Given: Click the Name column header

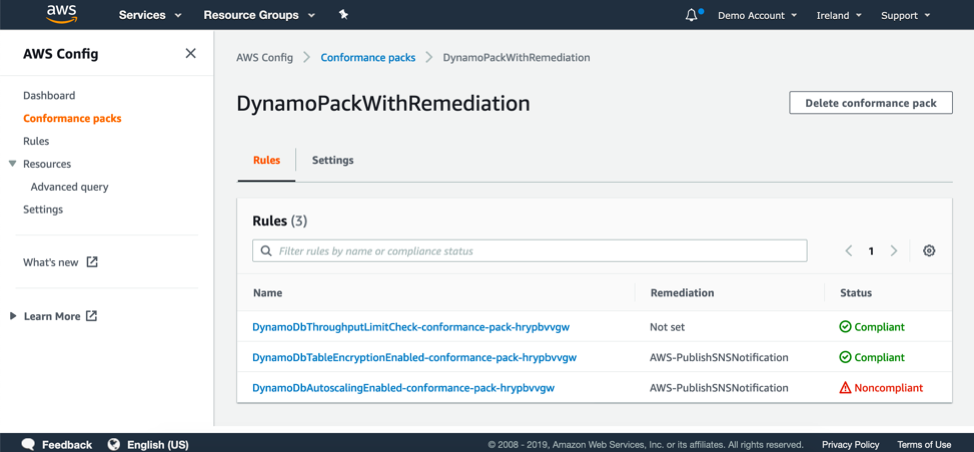Looking at the screenshot, I should tap(267, 292).
